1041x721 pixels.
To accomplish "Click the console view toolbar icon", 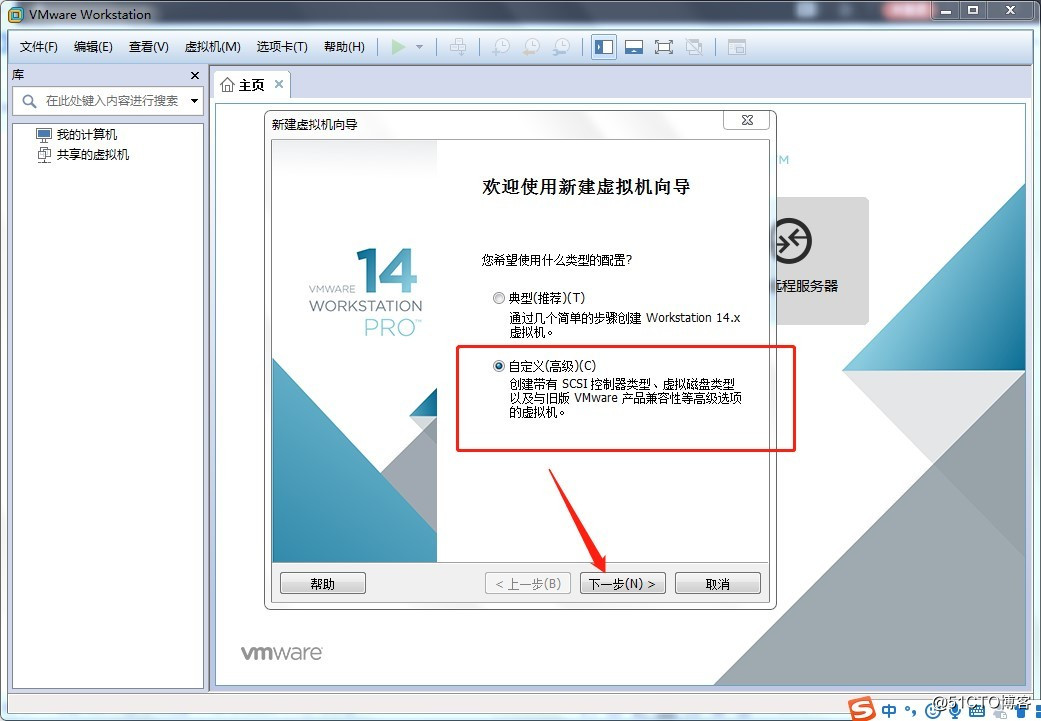I will (x=737, y=47).
